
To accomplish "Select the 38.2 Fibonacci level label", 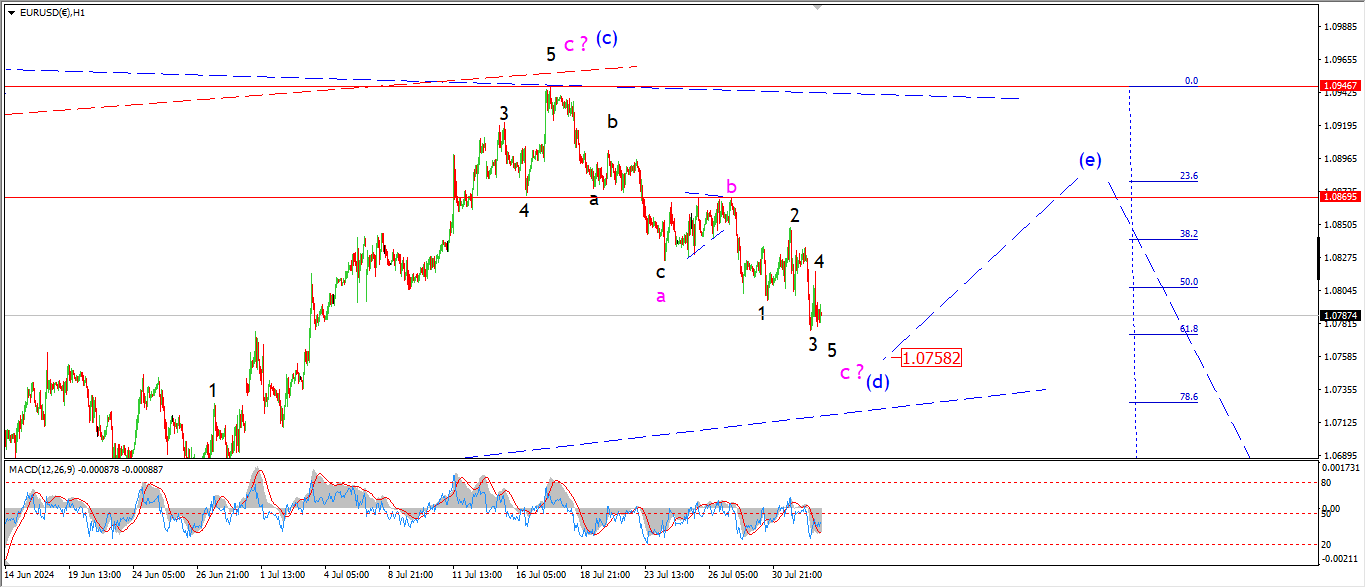I will coord(1188,233).
